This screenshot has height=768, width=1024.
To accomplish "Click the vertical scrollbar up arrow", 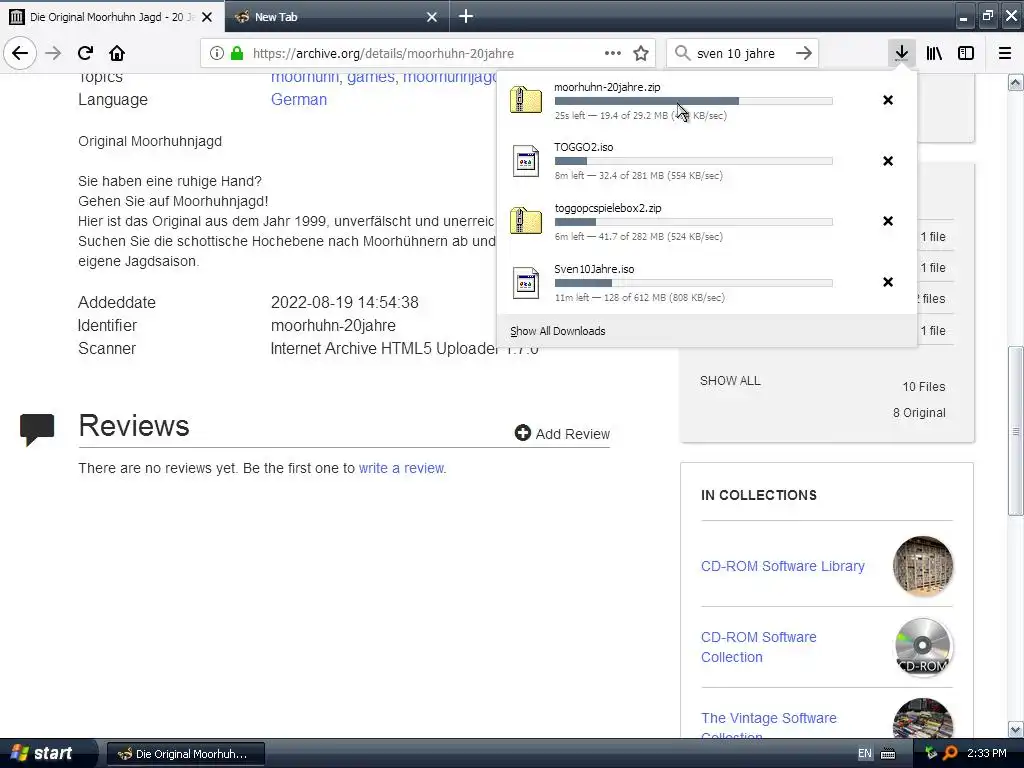I will tap(1016, 82).
